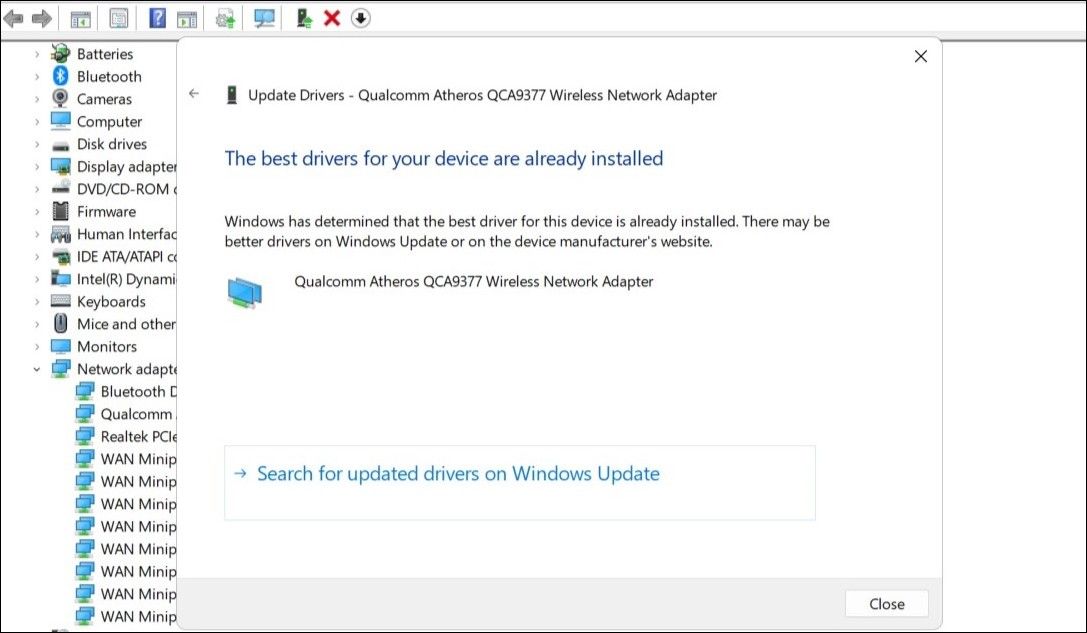Click the back arrow in the Update Drivers dialog

pyautogui.click(x=194, y=91)
